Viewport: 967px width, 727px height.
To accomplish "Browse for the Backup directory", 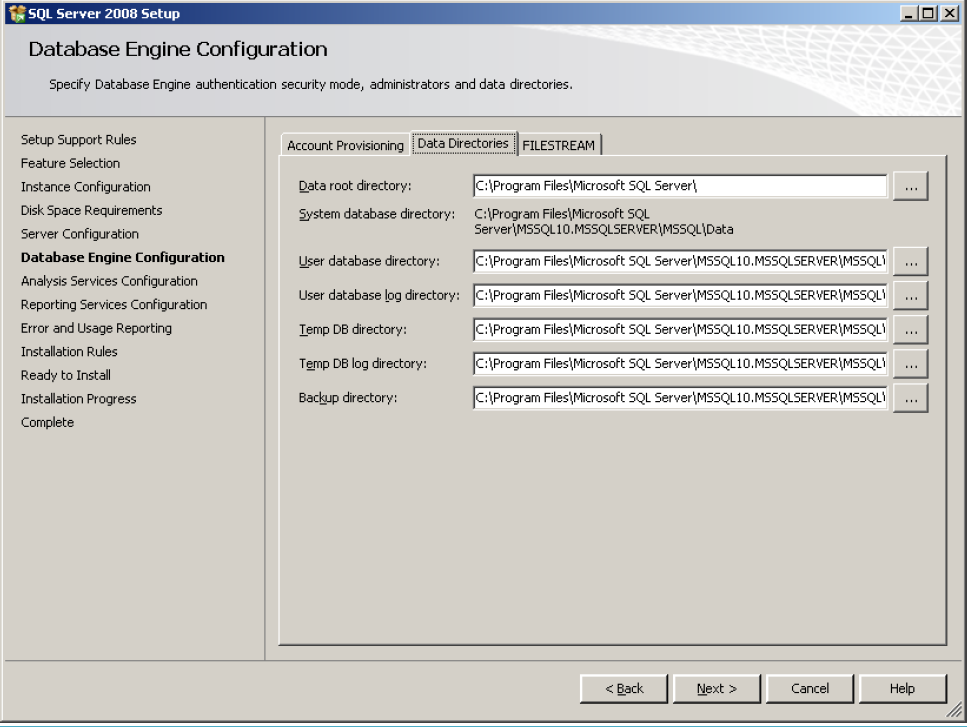I will 911,398.
